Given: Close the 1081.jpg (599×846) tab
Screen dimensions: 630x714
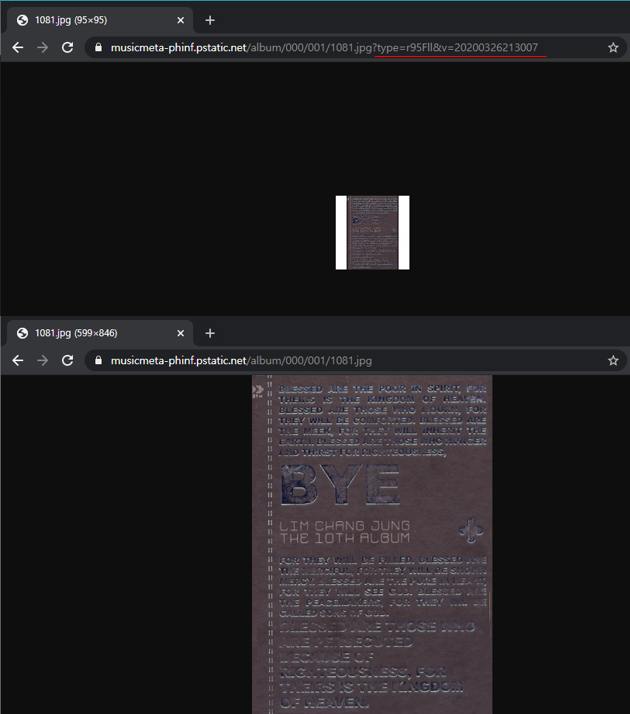Looking at the screenshot, I should point(181,333).
